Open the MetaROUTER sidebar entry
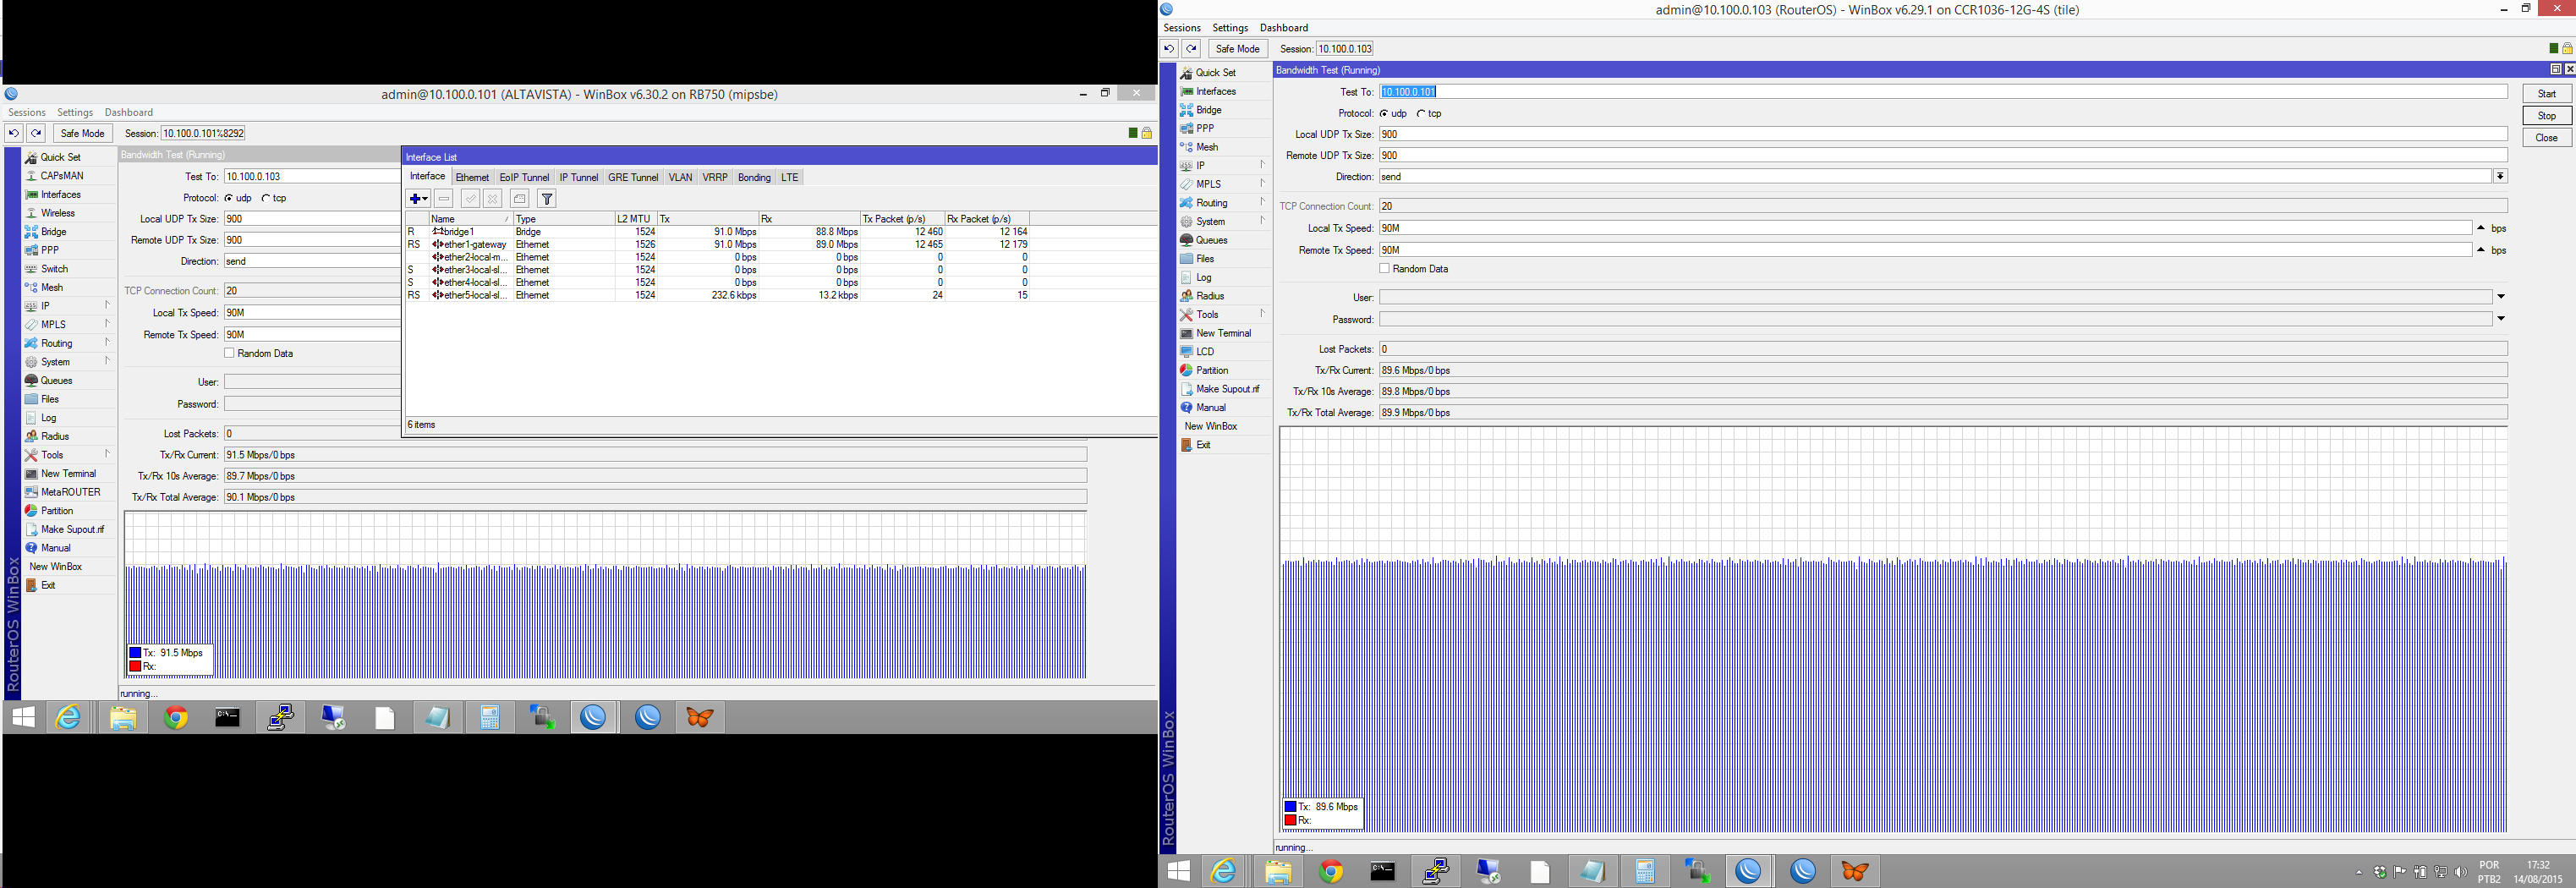2576x888 pixels. [x=70, y=492]
